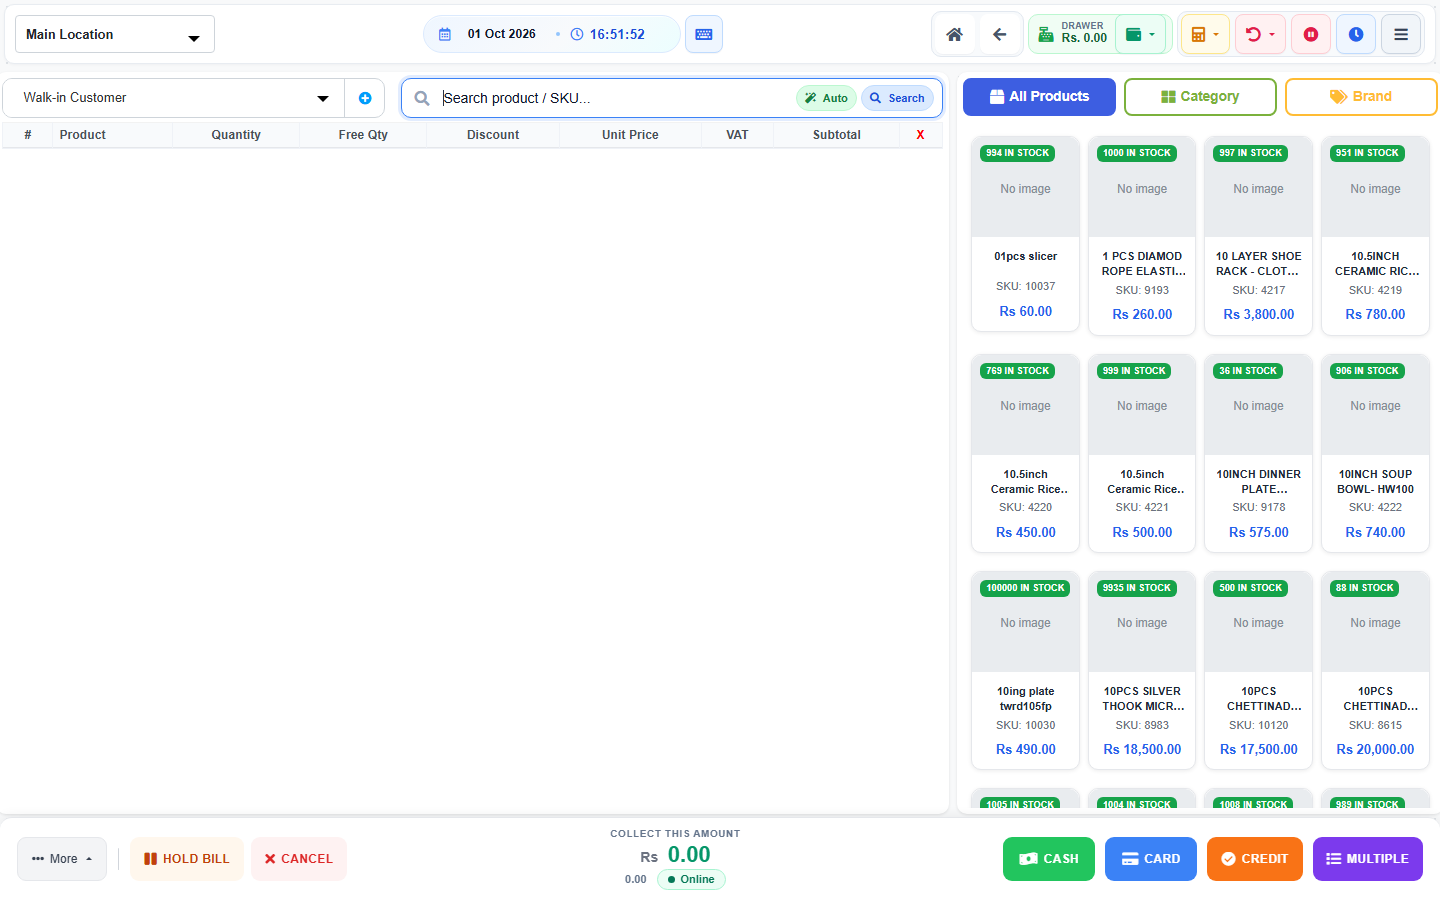Image resolution: width=1440 pixels, height=900 pixels.
Task: Select the CREDIT payment button
Action: point(1255,859)
